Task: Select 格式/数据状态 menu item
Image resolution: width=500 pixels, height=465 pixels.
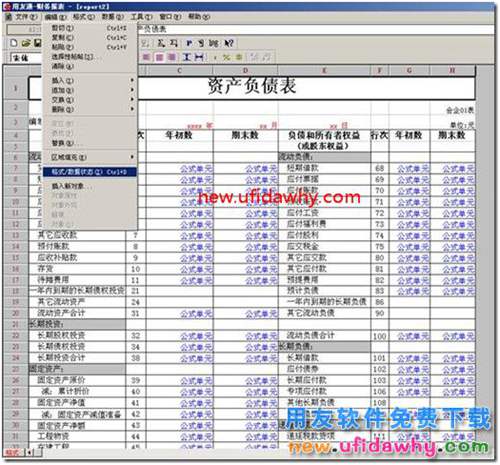Action: click(89, 172)
